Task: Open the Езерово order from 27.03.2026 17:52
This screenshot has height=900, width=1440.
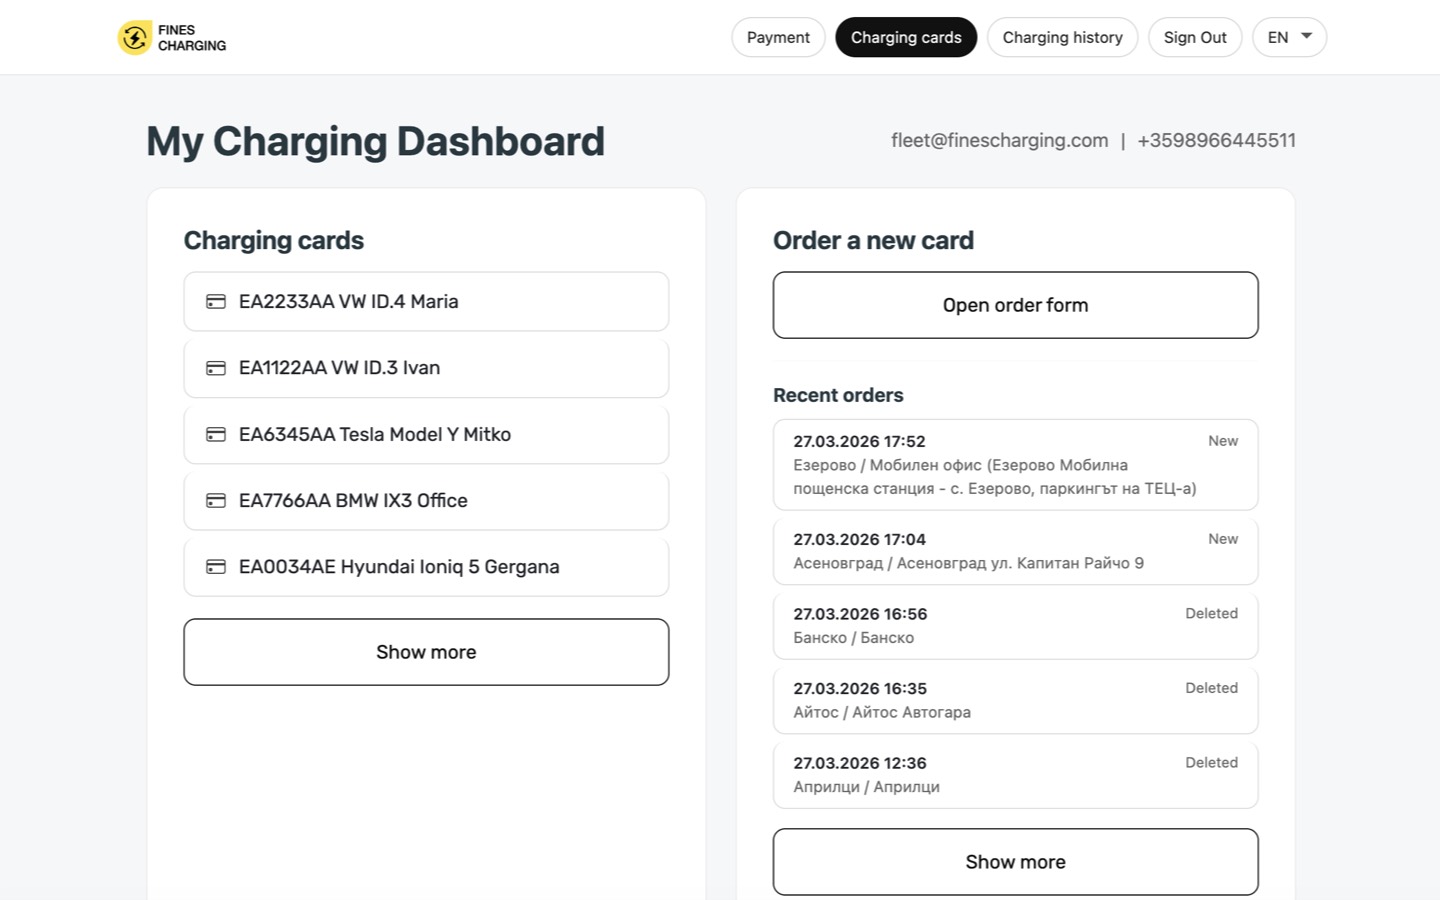Action: (x=1015, y=464)
